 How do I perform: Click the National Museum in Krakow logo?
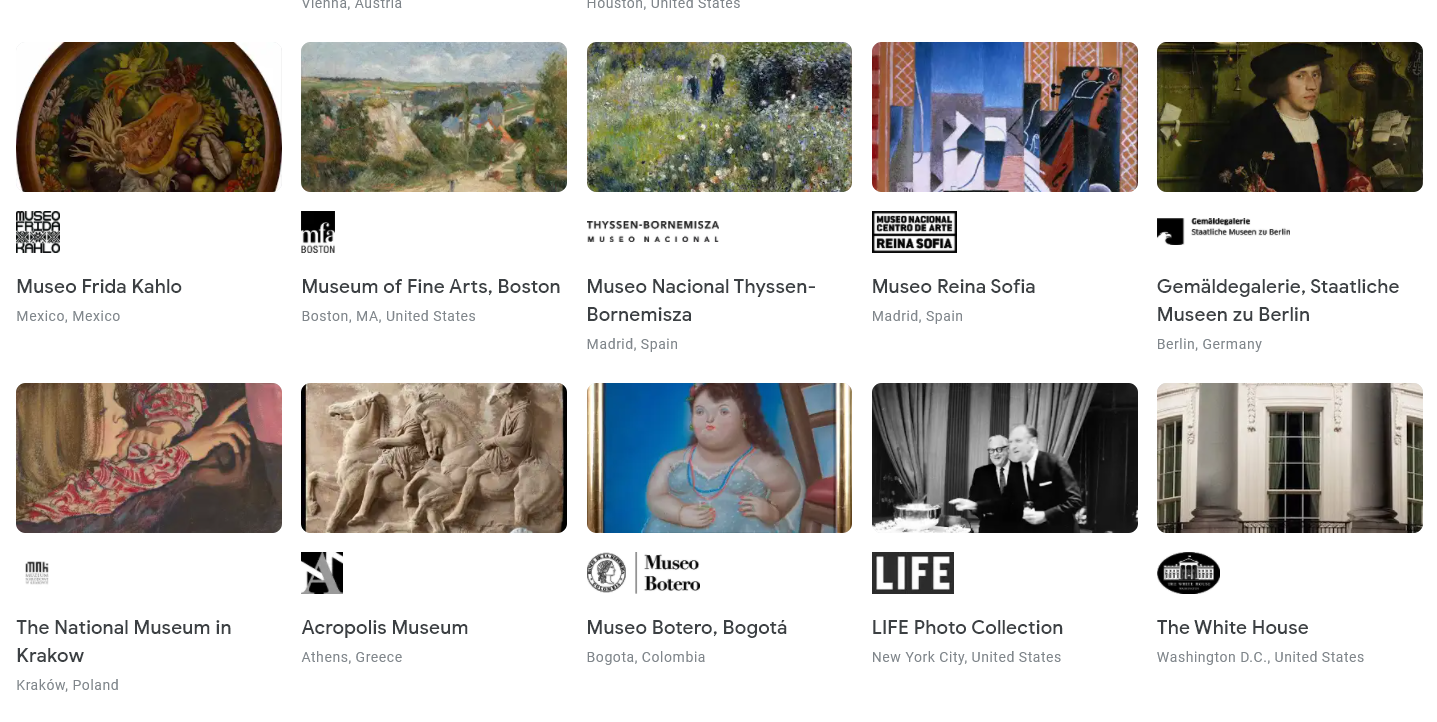[x=37, y=573]
